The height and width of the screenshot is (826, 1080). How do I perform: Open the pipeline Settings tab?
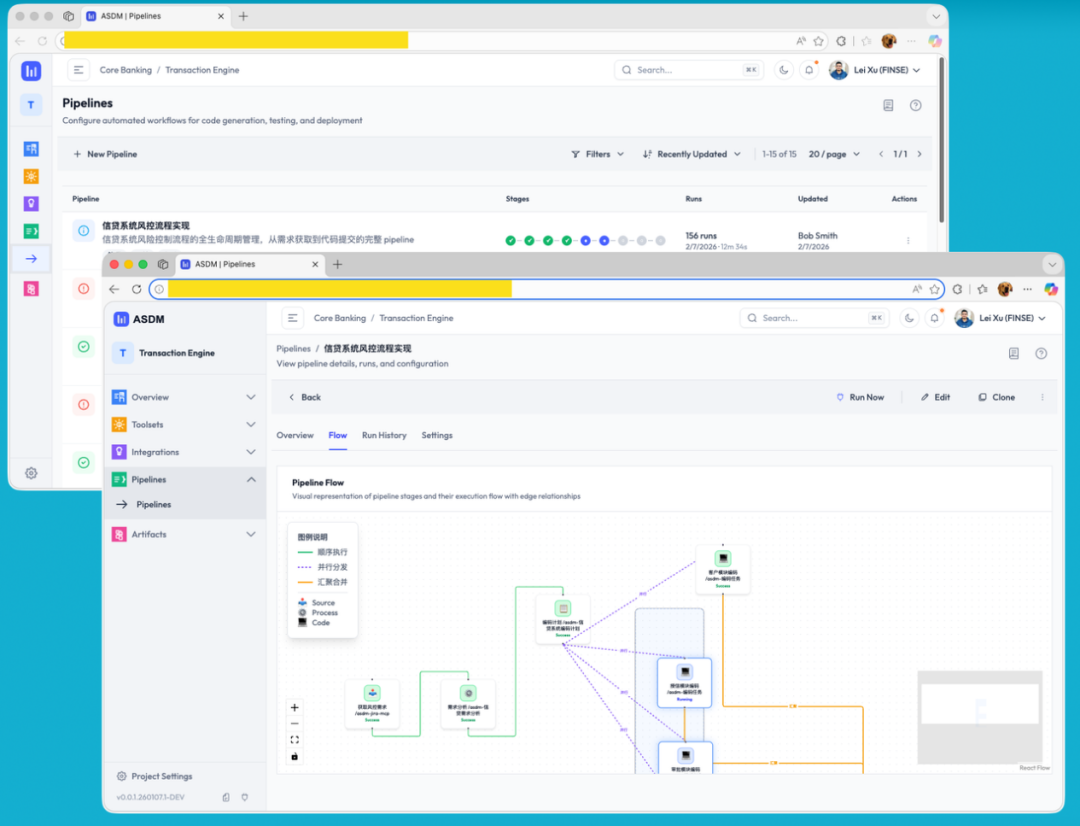tap(437, 435)
